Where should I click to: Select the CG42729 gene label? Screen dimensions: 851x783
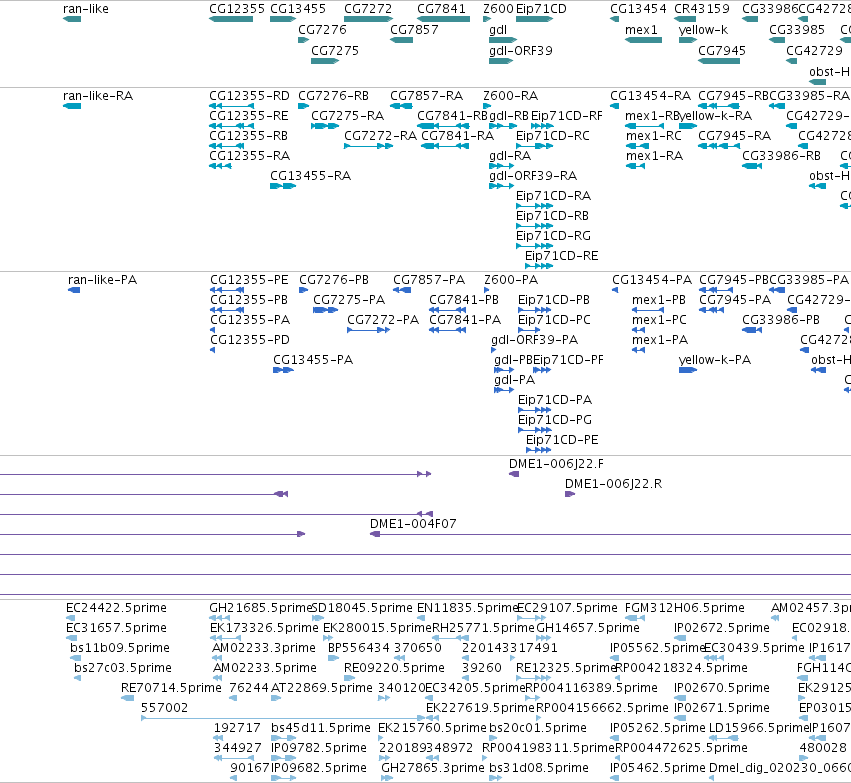pos(814,50)
